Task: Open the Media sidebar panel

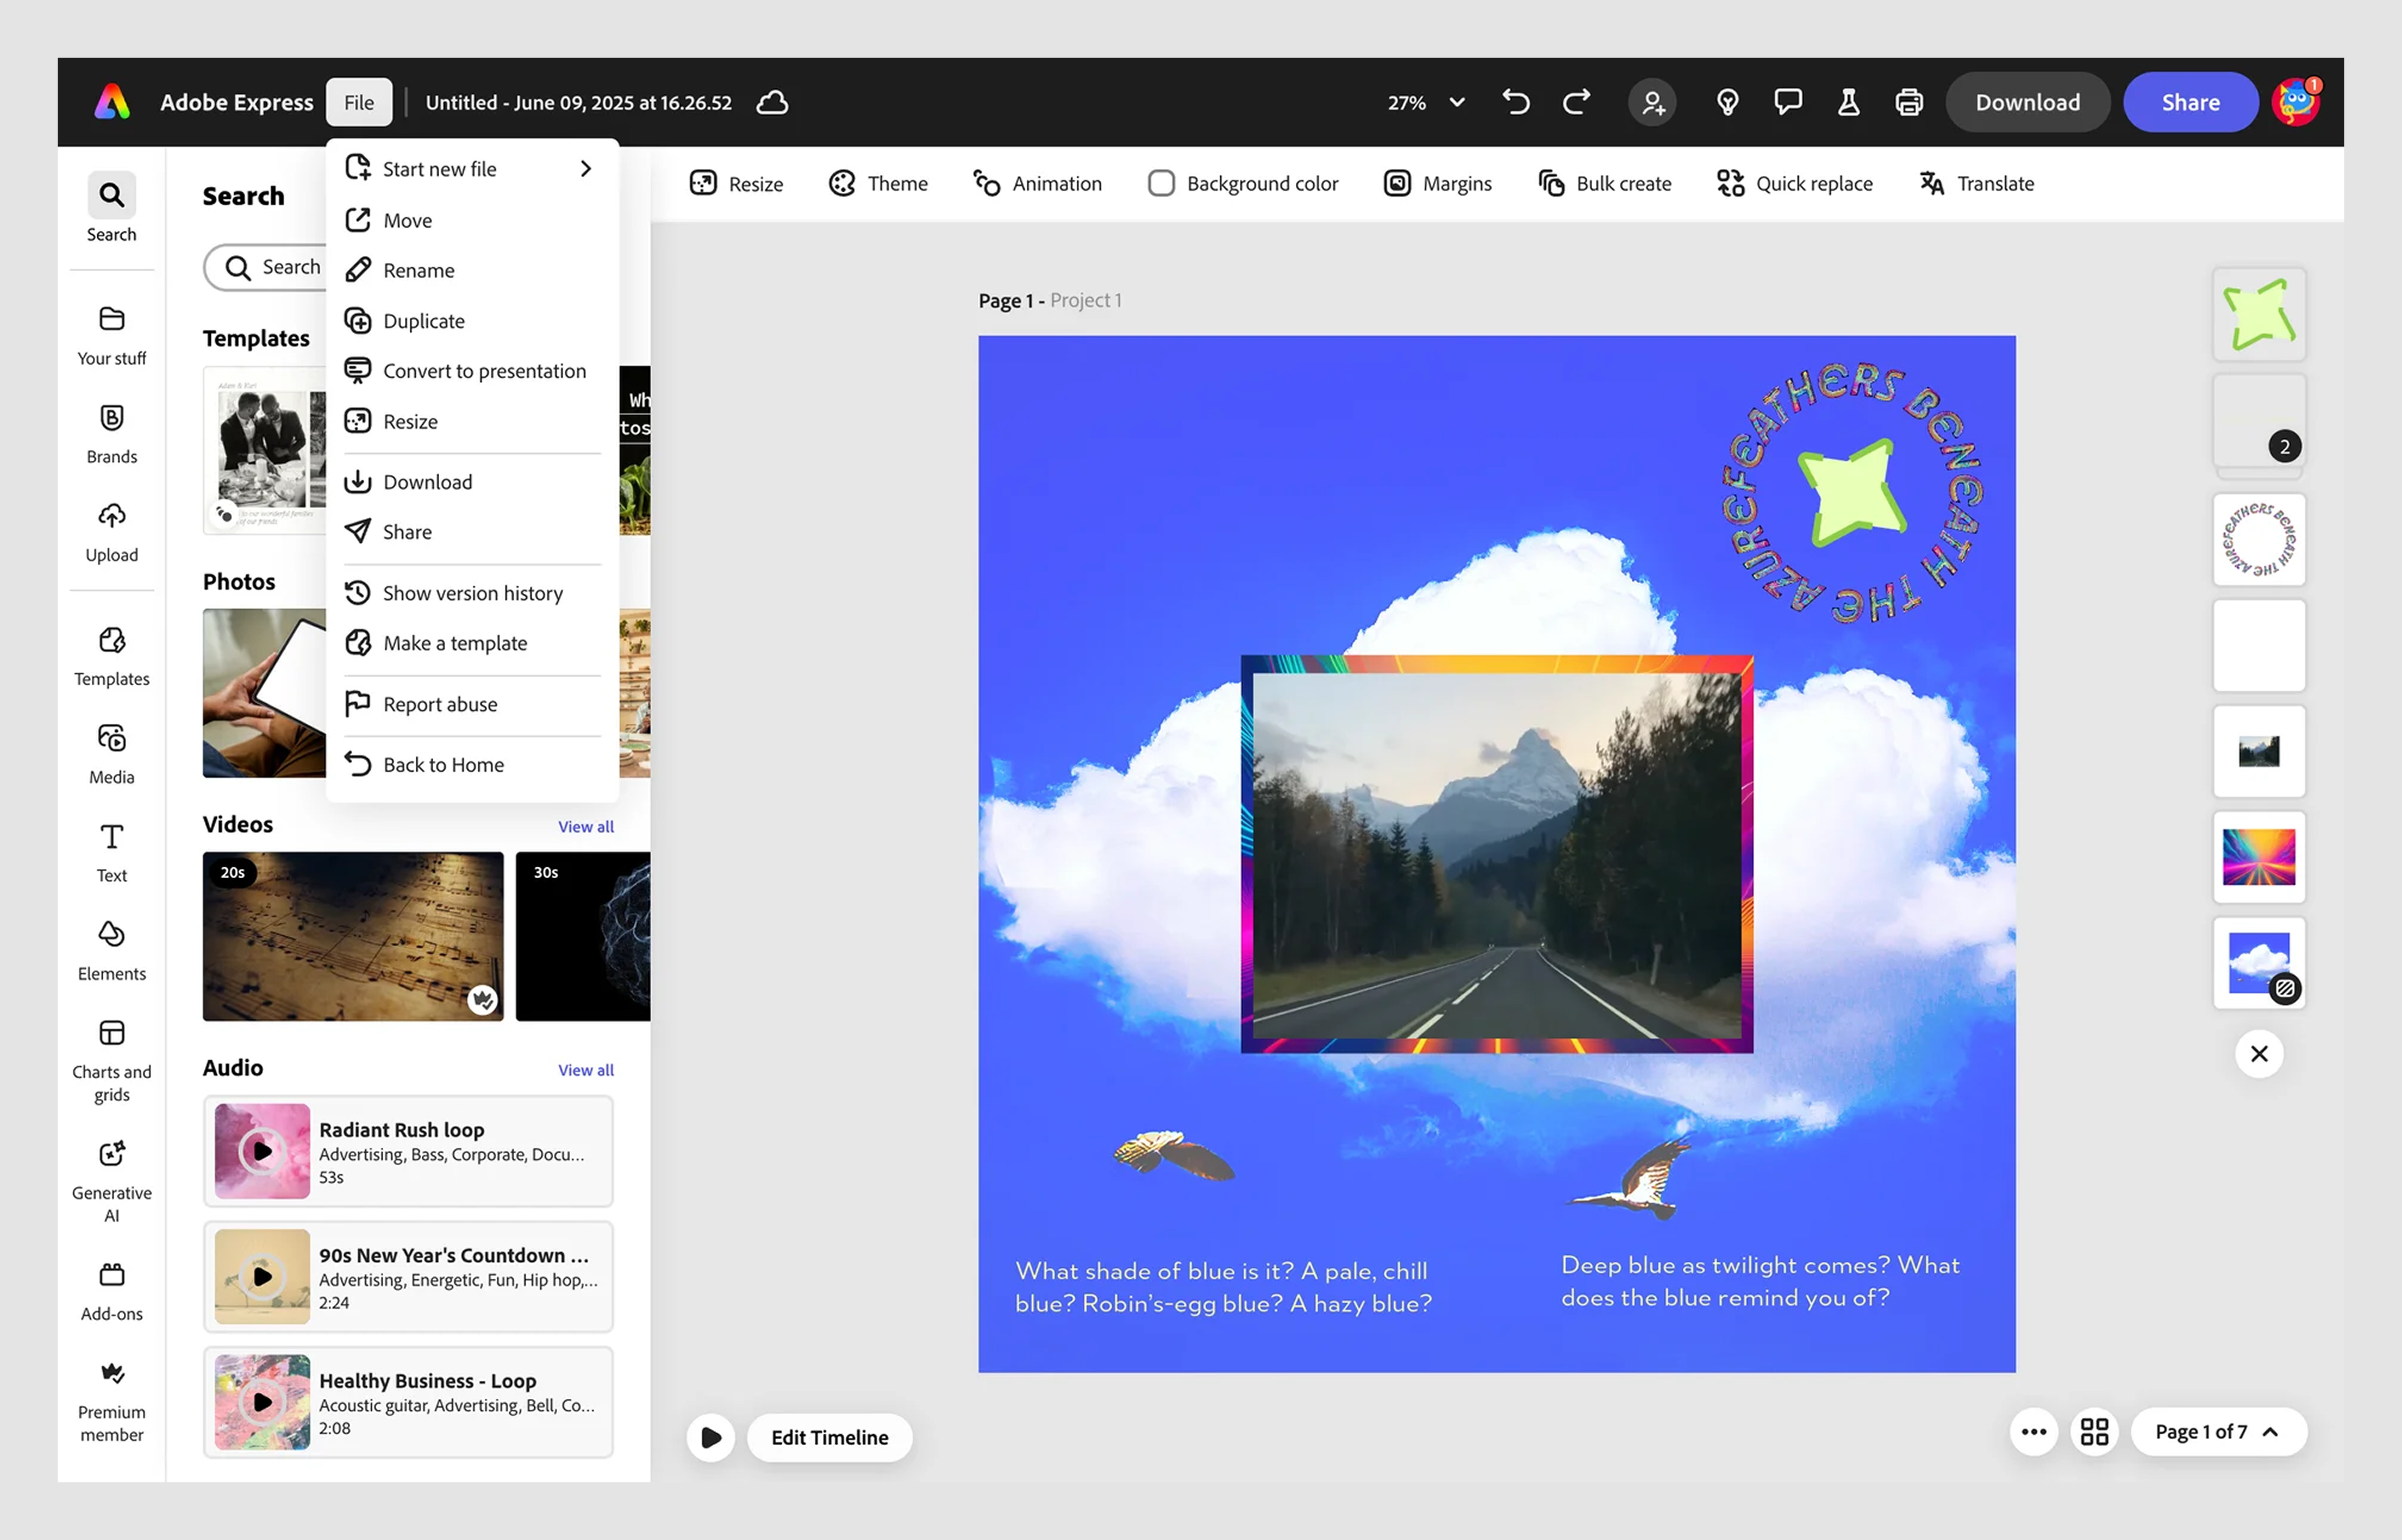Action: pos(111,754)
